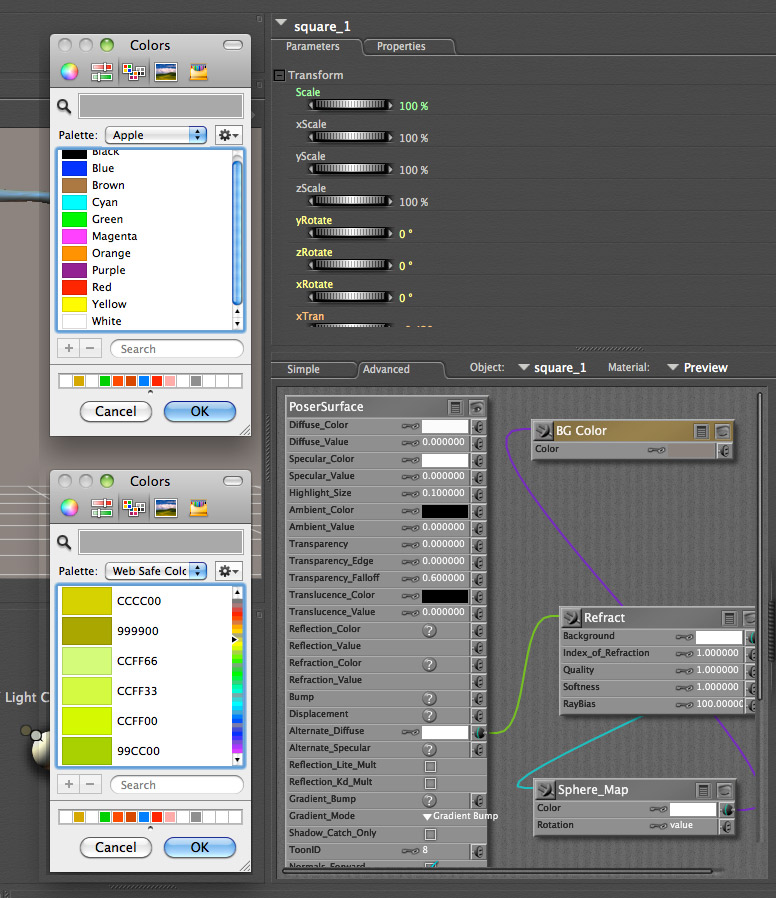
Task: Open the square_1 object menu triangle at top
Action: (x=281, y=23)
